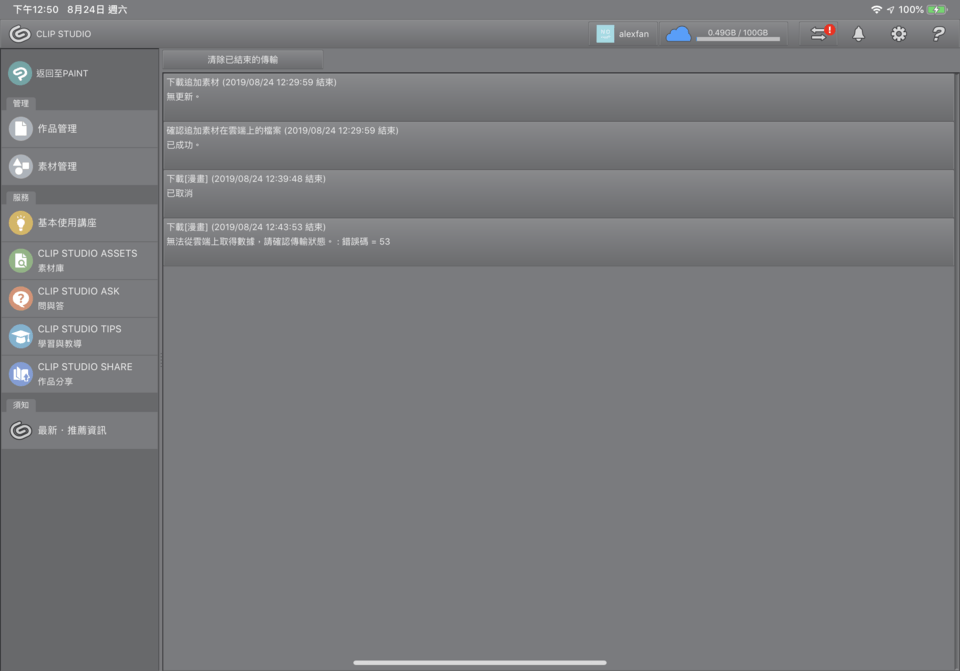The height and width of the screenshot is (671, 960).
Task: Click the blue cloud storage icon
Action: click(x=678, y=34)
